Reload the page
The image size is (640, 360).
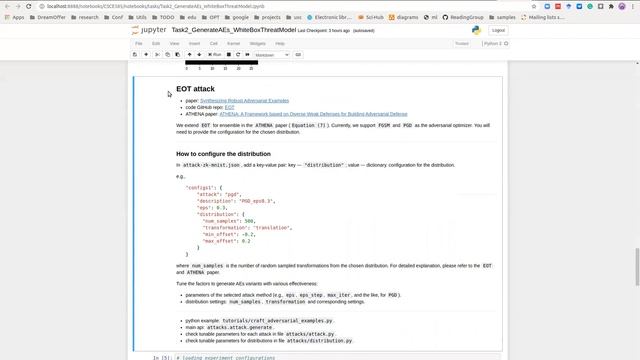point(29,7)
